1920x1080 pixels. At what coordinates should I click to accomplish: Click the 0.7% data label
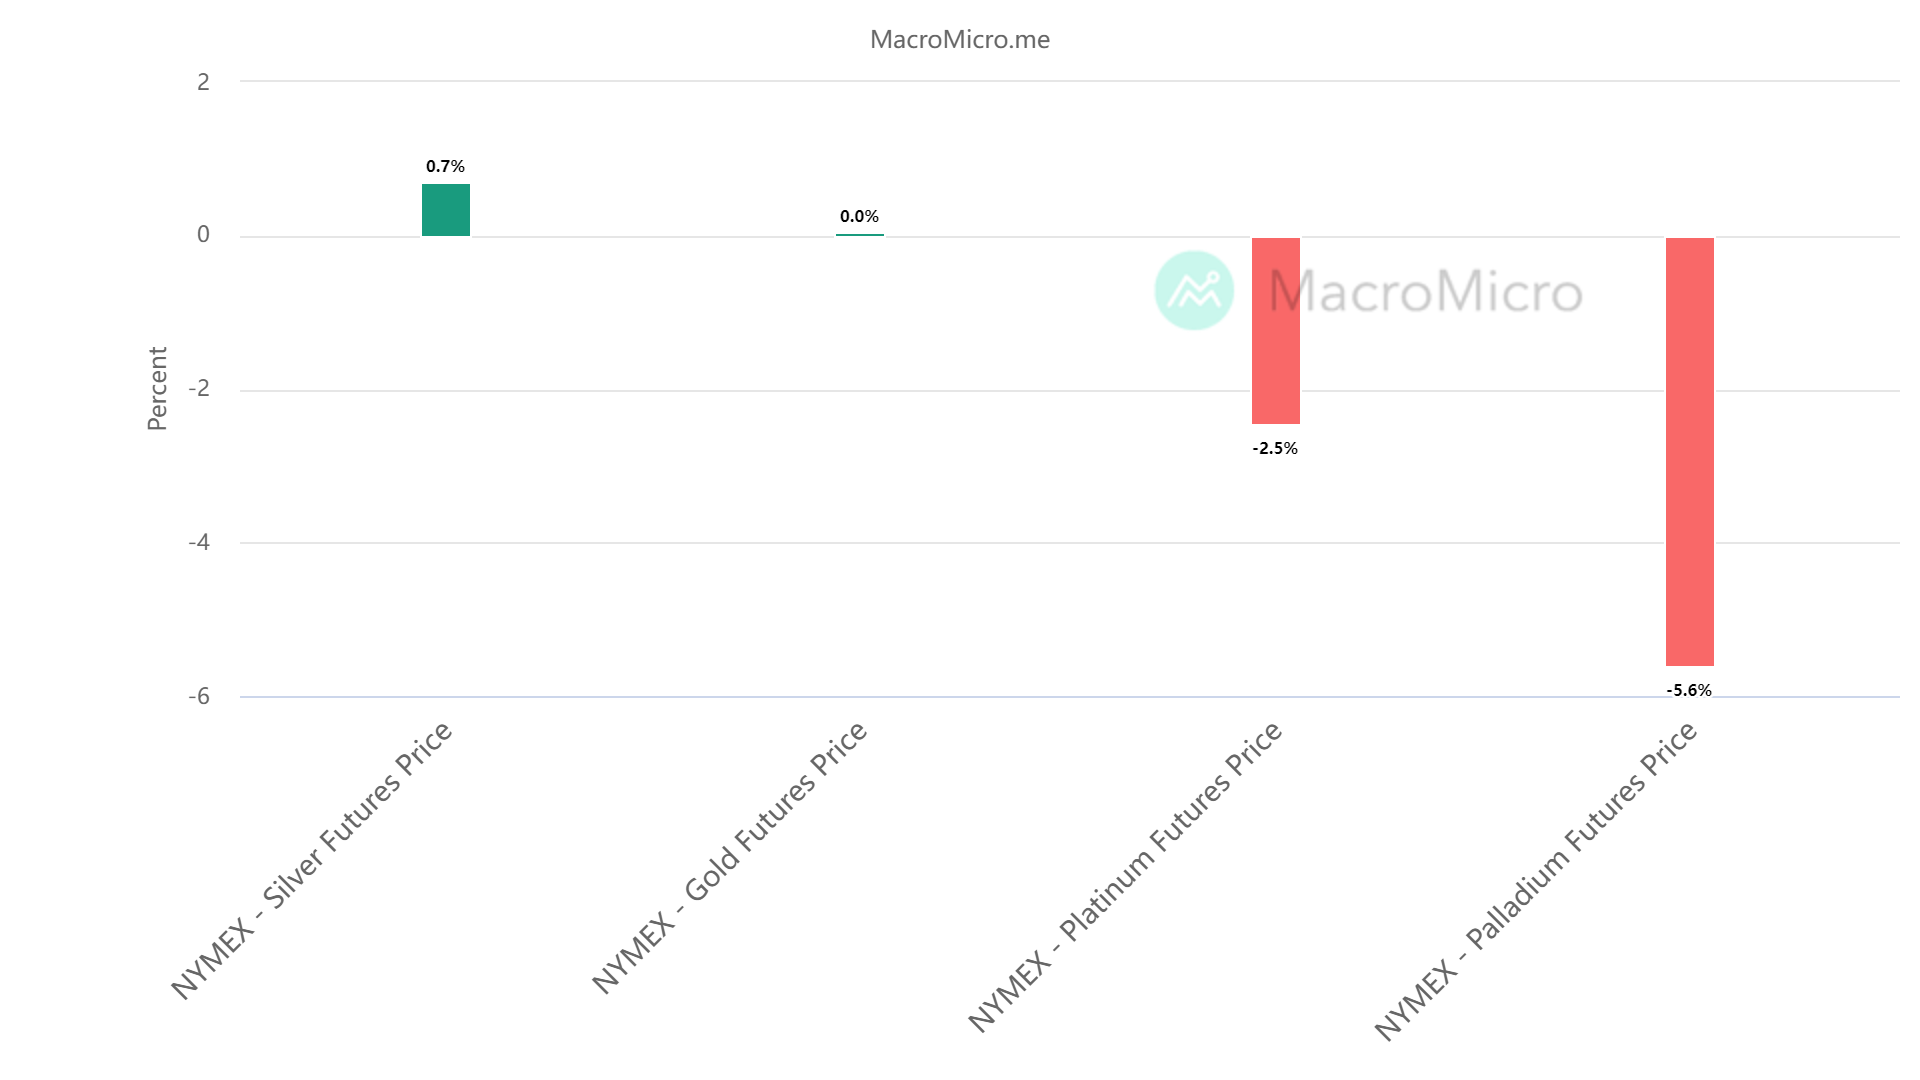pos(446,166)
